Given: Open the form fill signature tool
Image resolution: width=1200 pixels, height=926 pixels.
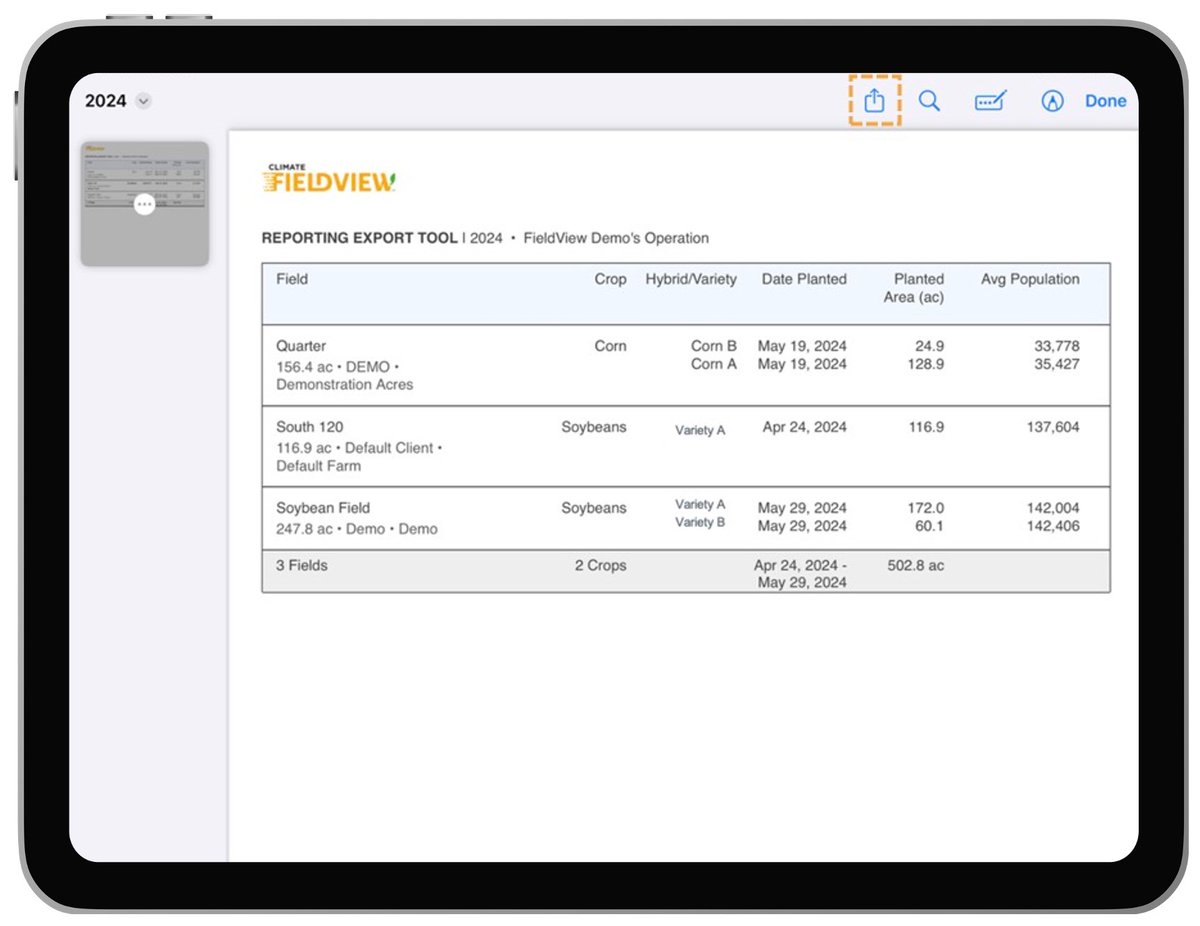Looking at the screenshot, I should pos(990,101).
